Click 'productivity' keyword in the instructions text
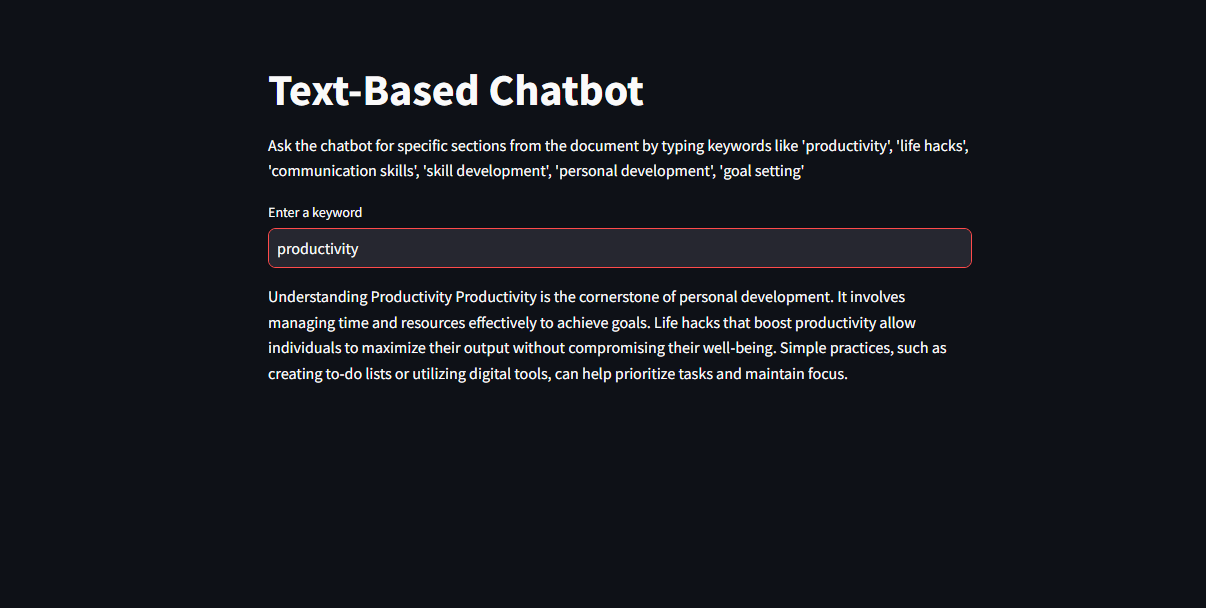1206x608 pixels. tap(846, 146)
